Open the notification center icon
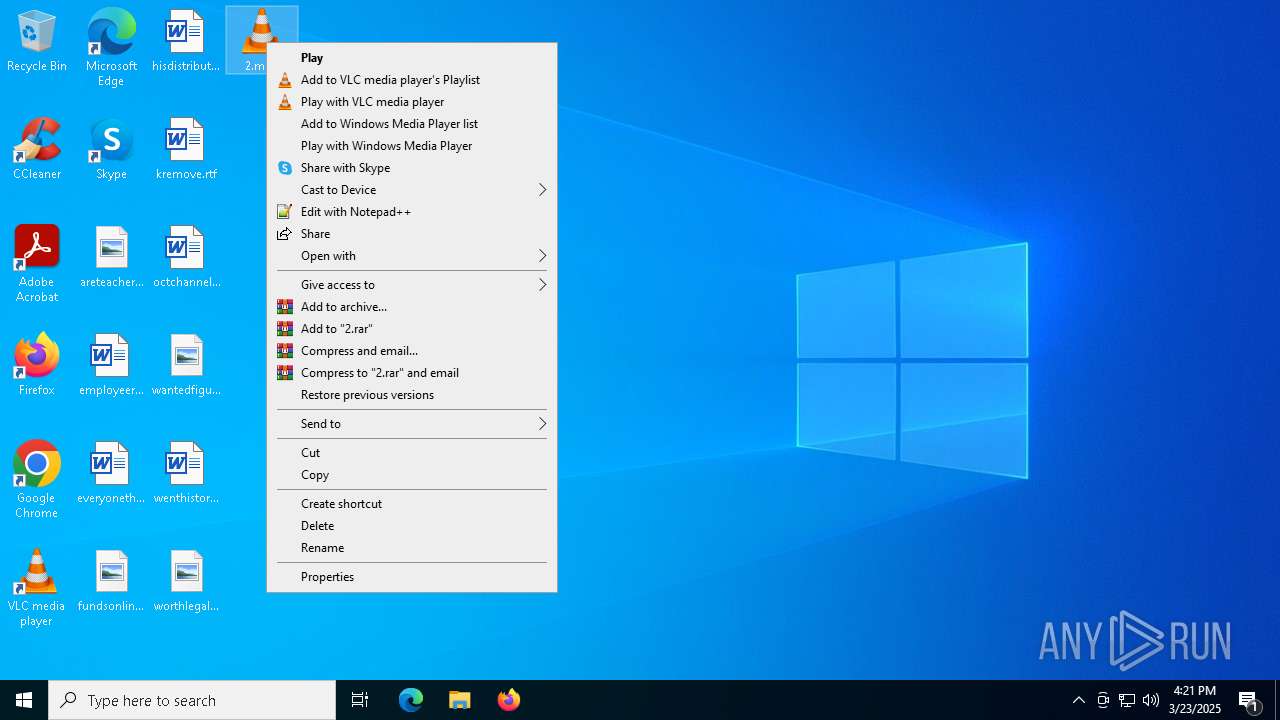This screenshot has height=720, width=1280. pyautogui.click(x=1248, y=700)
